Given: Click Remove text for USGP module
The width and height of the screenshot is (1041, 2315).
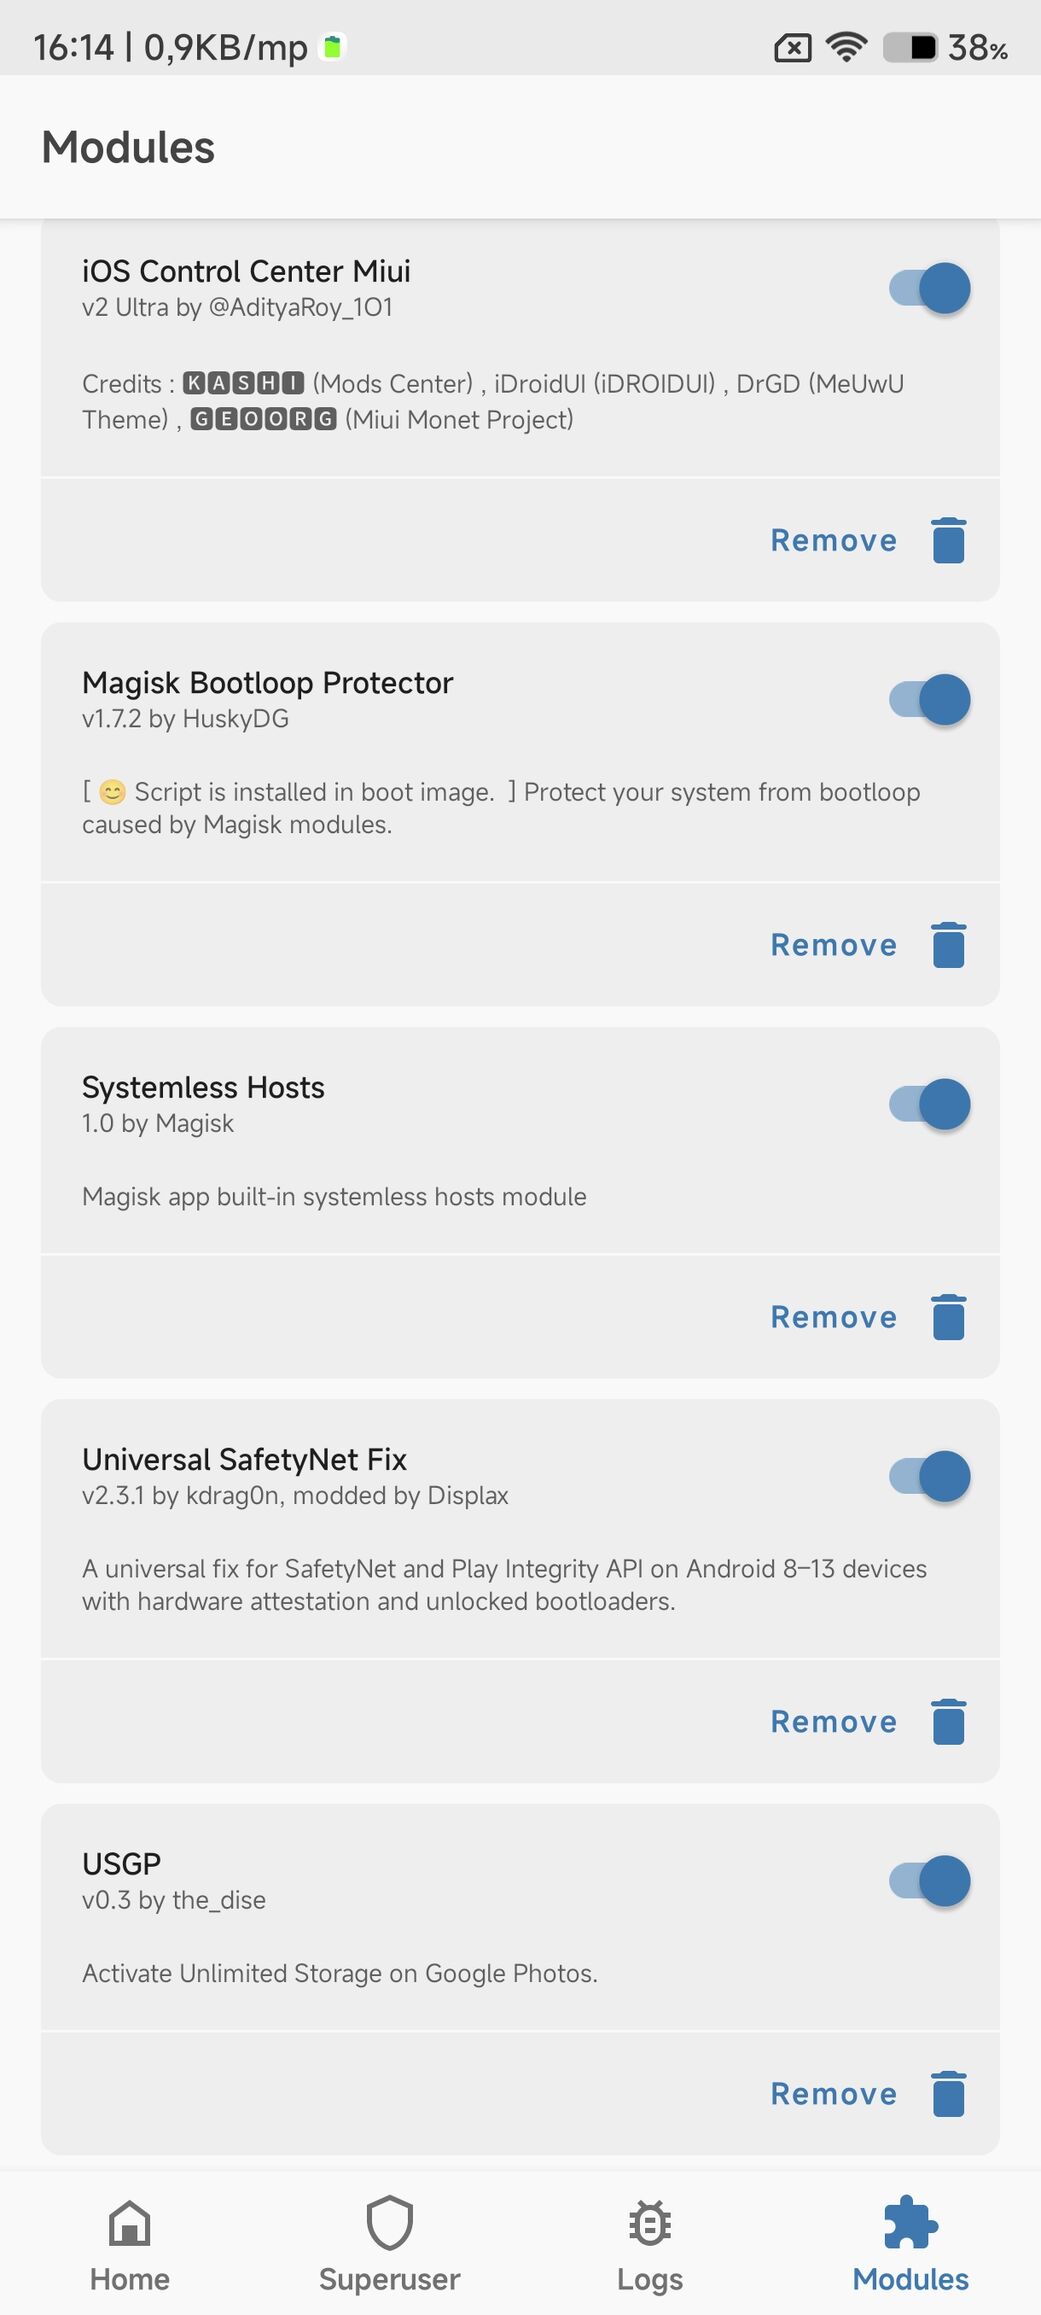Looking at the screenshot, I should [834, 2093].
